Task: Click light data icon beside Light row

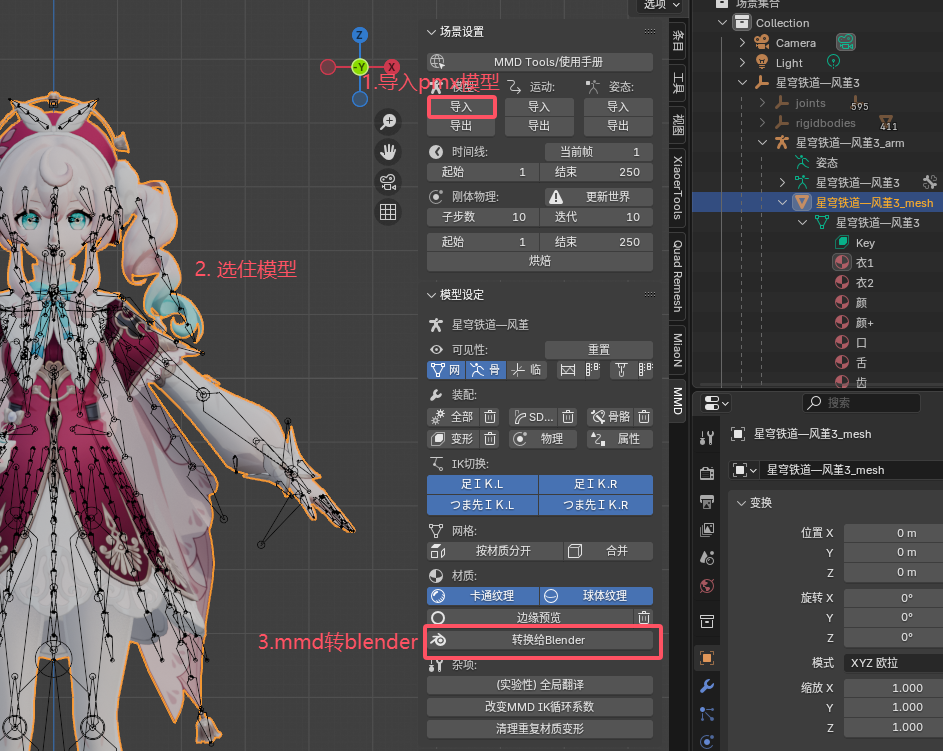Action: (834, 61)
